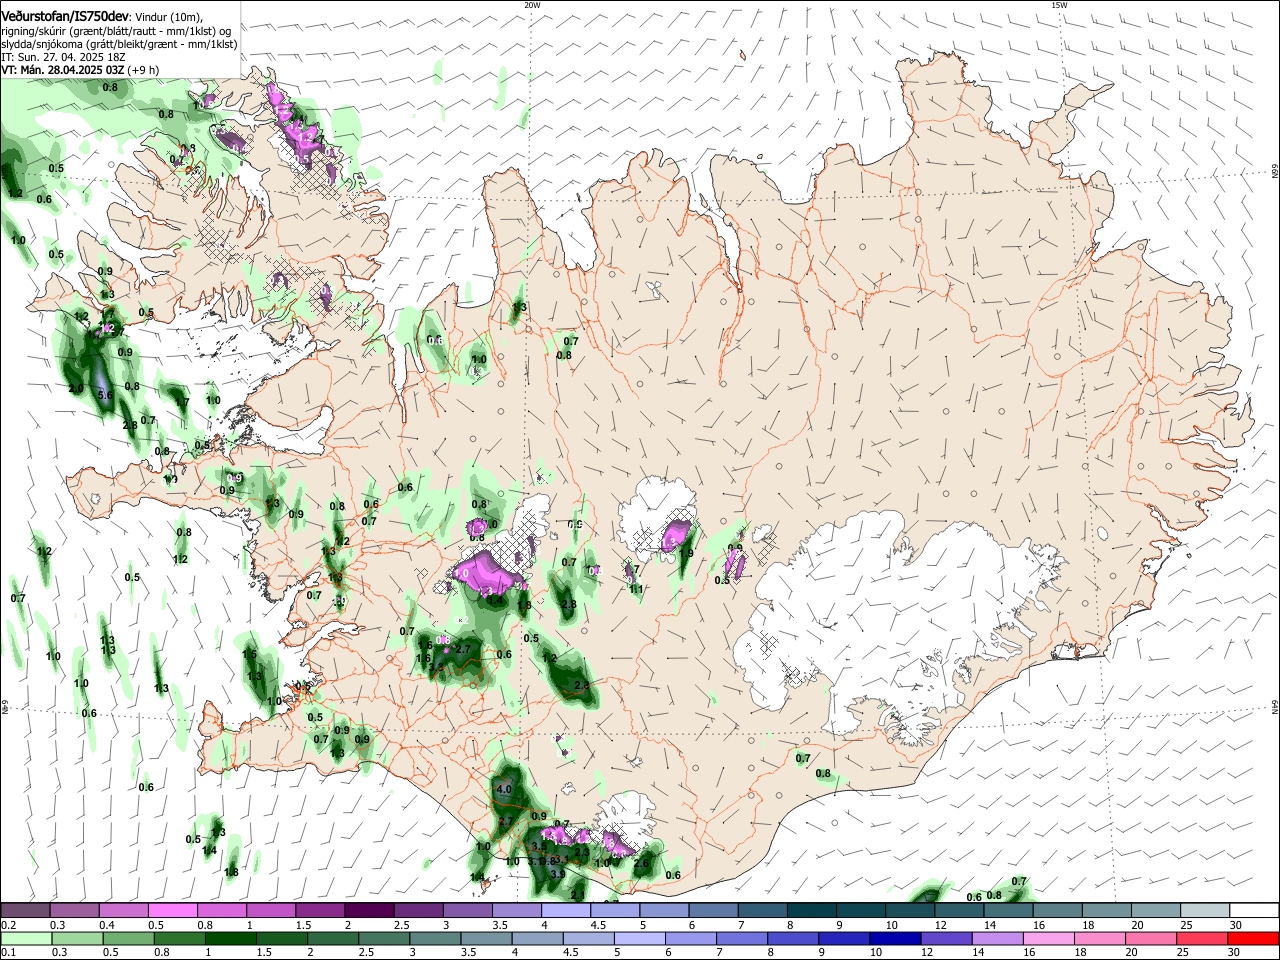This screenshot has height=960, width=1280.
Task: Click the 'IT: Sun. 27. 04. 2025 18Z' line
Action: coord(63,57)
